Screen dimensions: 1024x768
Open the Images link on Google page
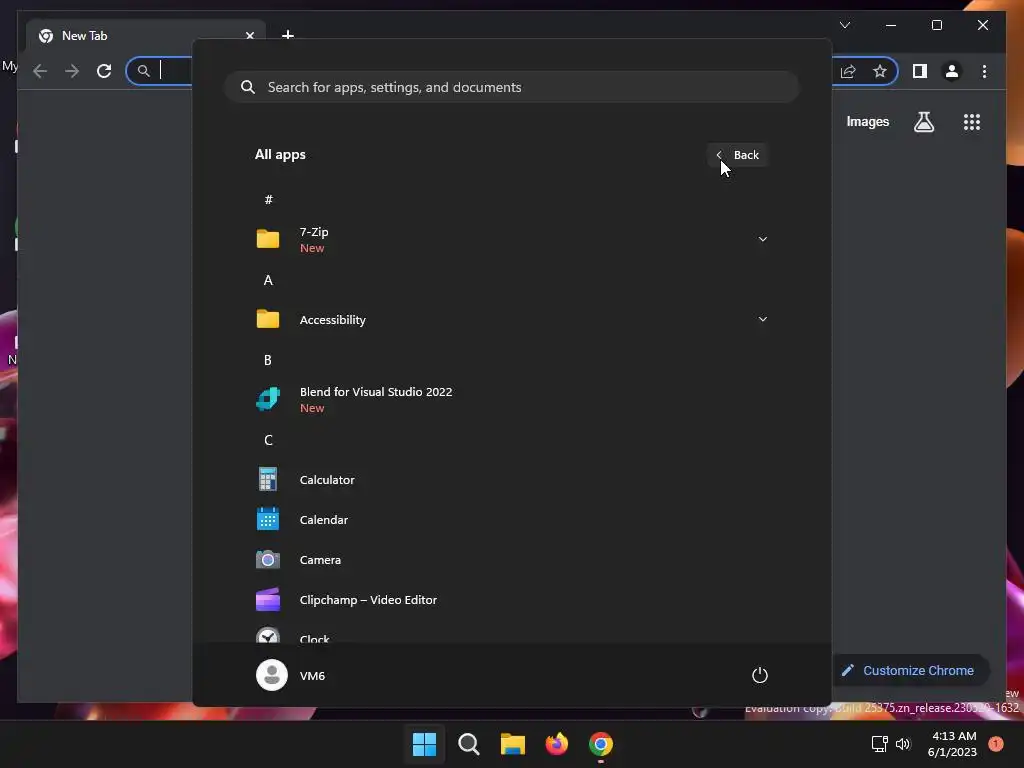click(x=867, y=122)
